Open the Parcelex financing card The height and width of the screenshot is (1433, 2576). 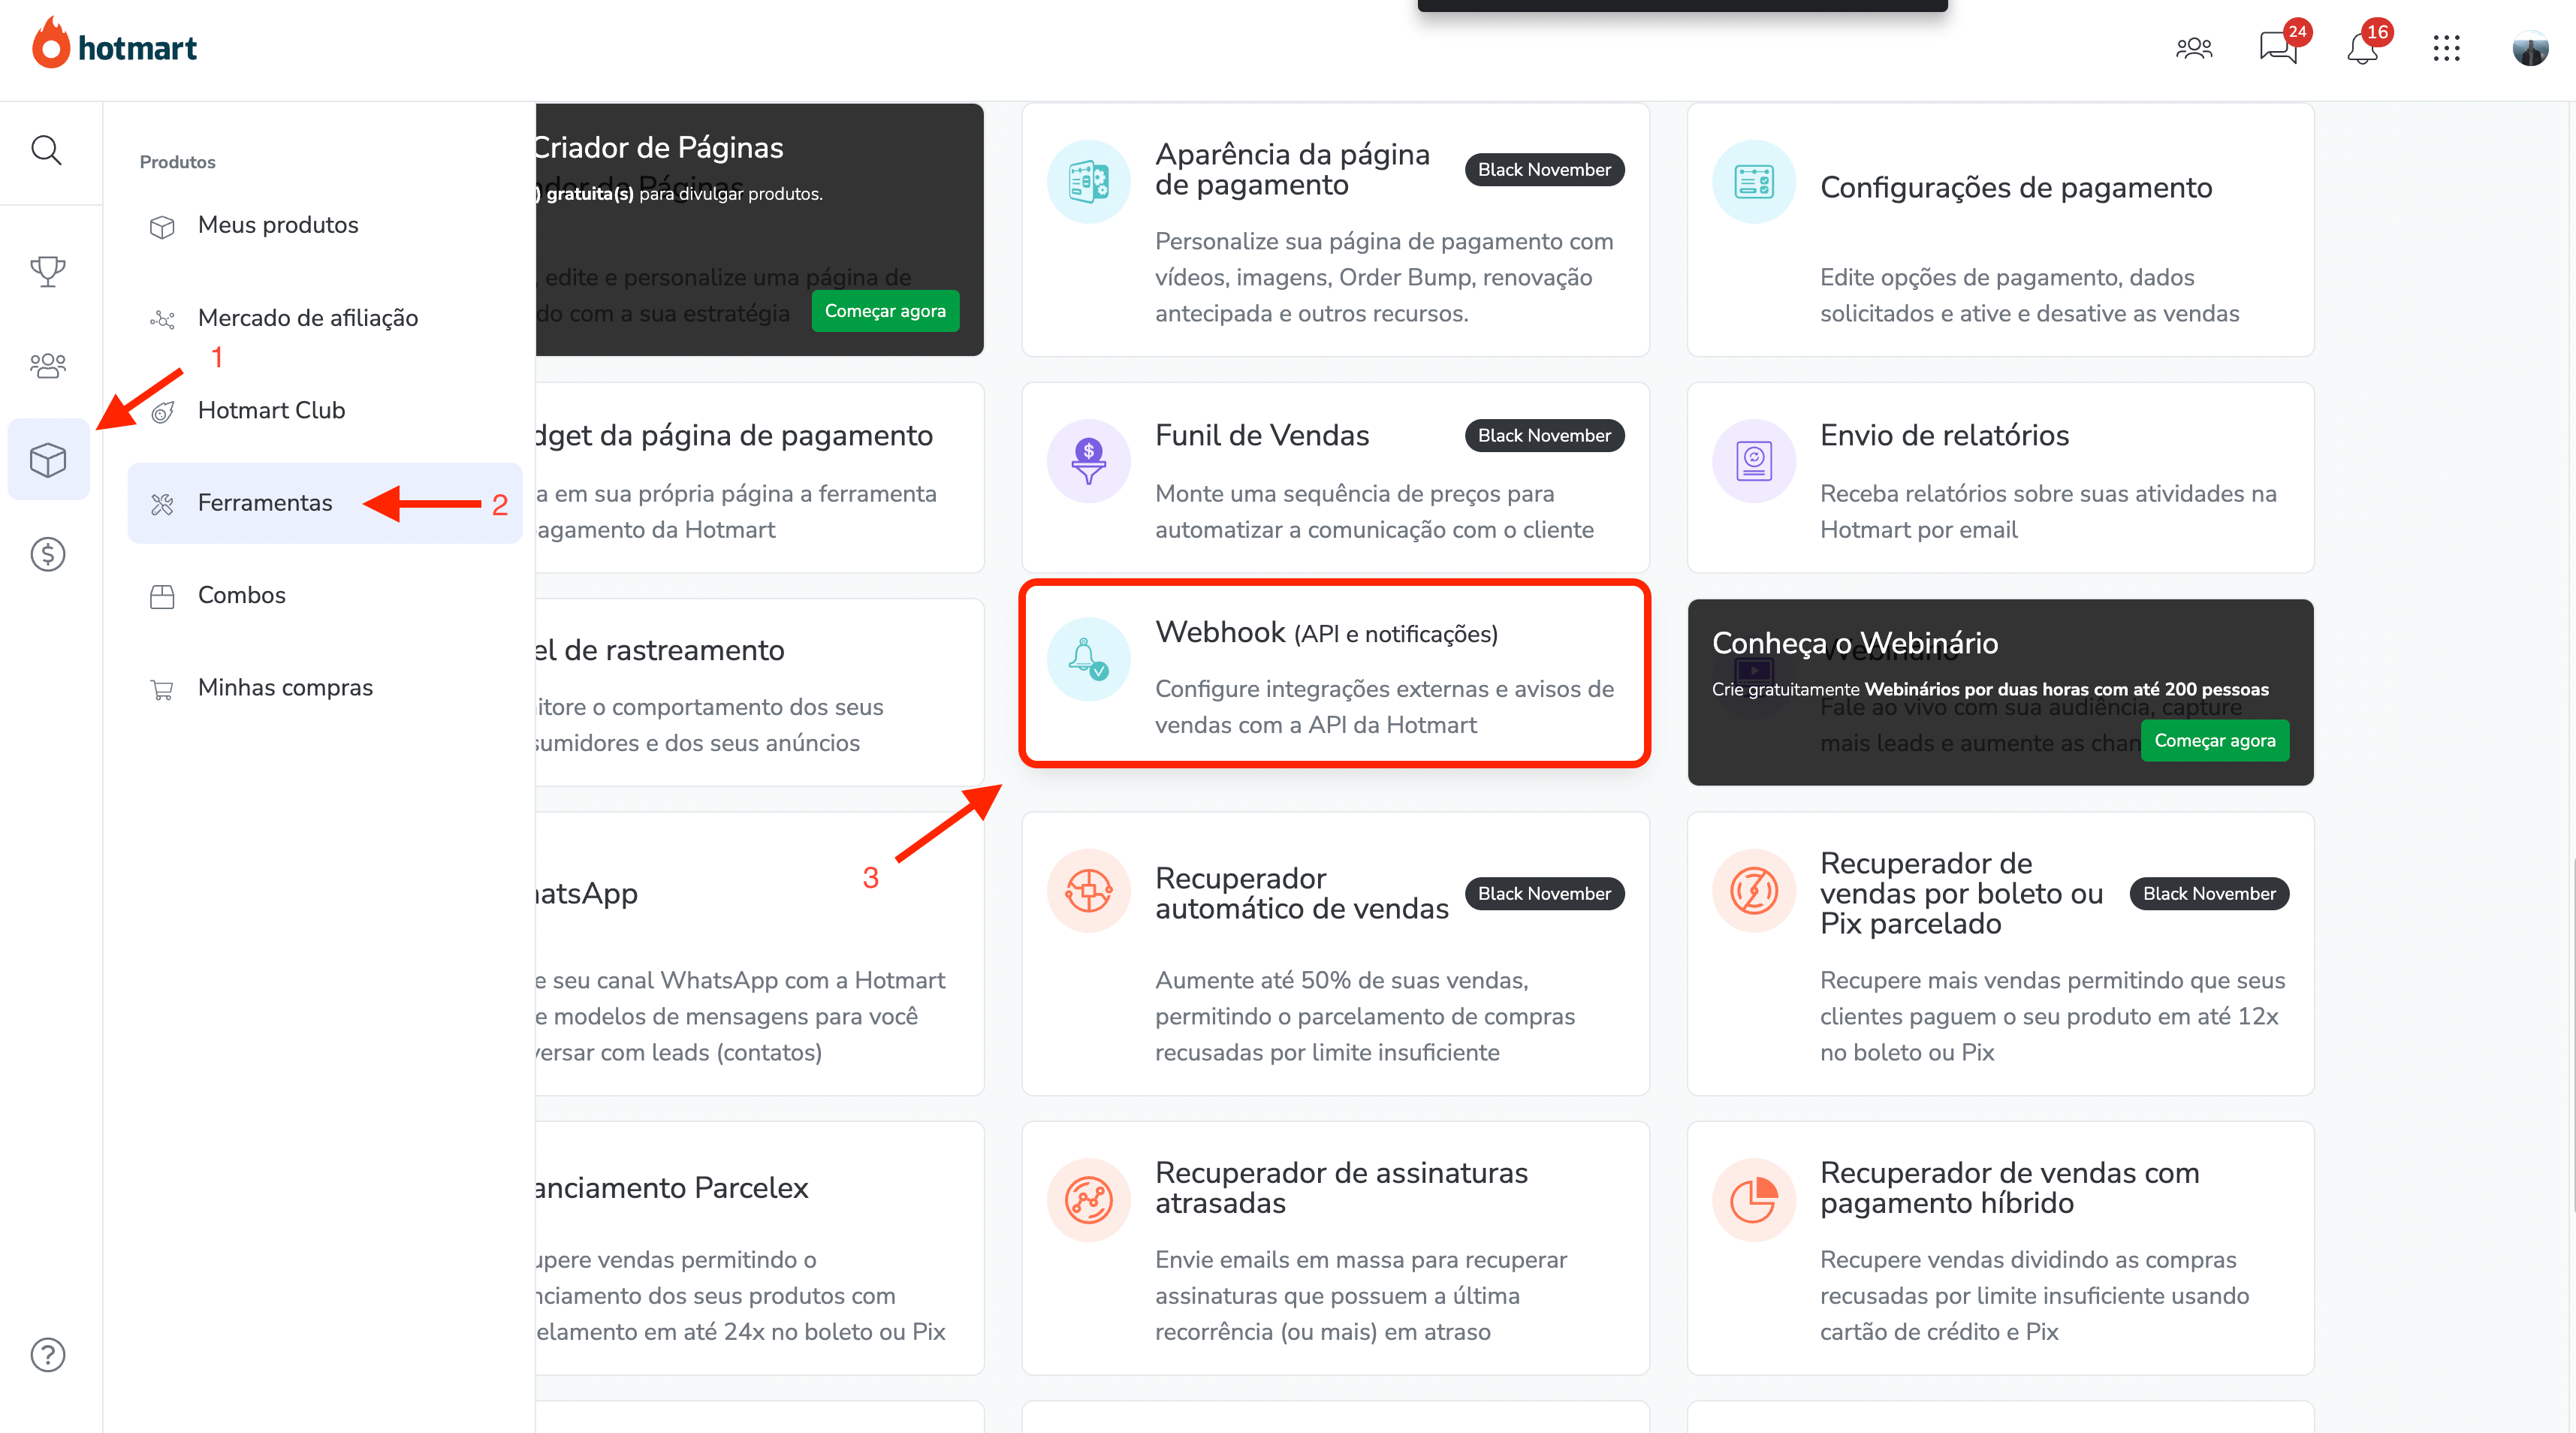760,1248
